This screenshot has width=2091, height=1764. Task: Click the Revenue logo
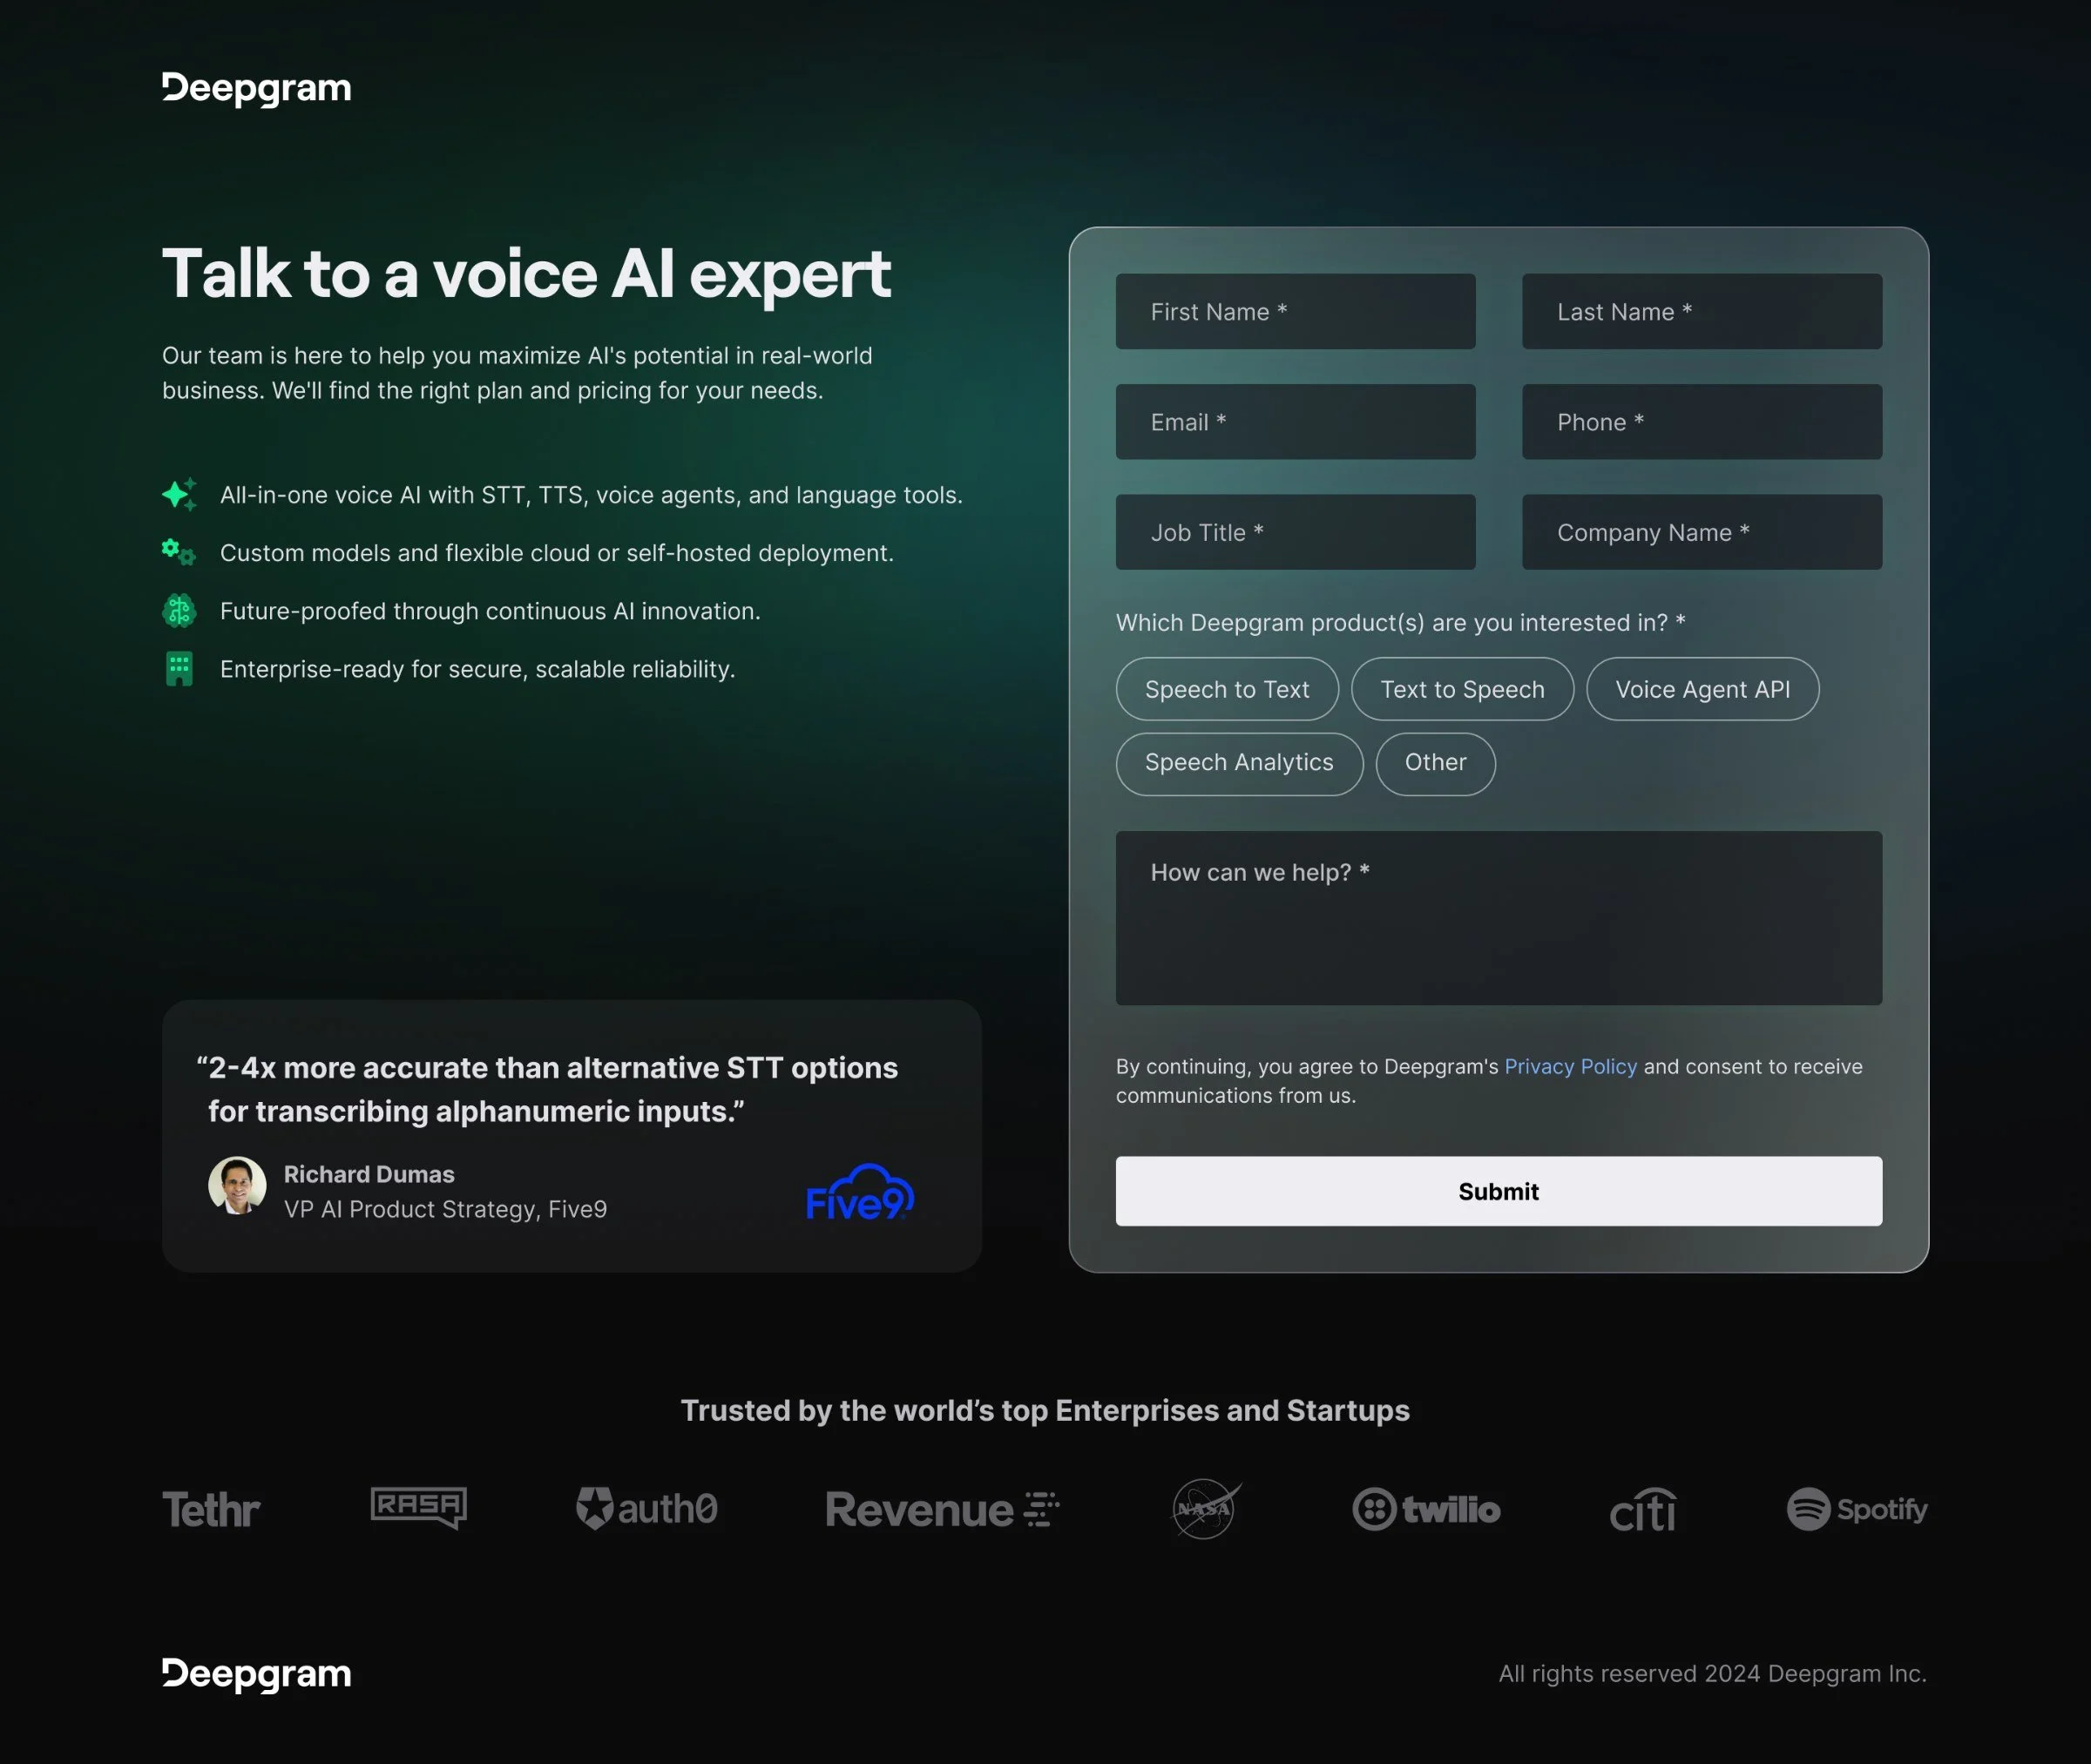pos(942,1509)
